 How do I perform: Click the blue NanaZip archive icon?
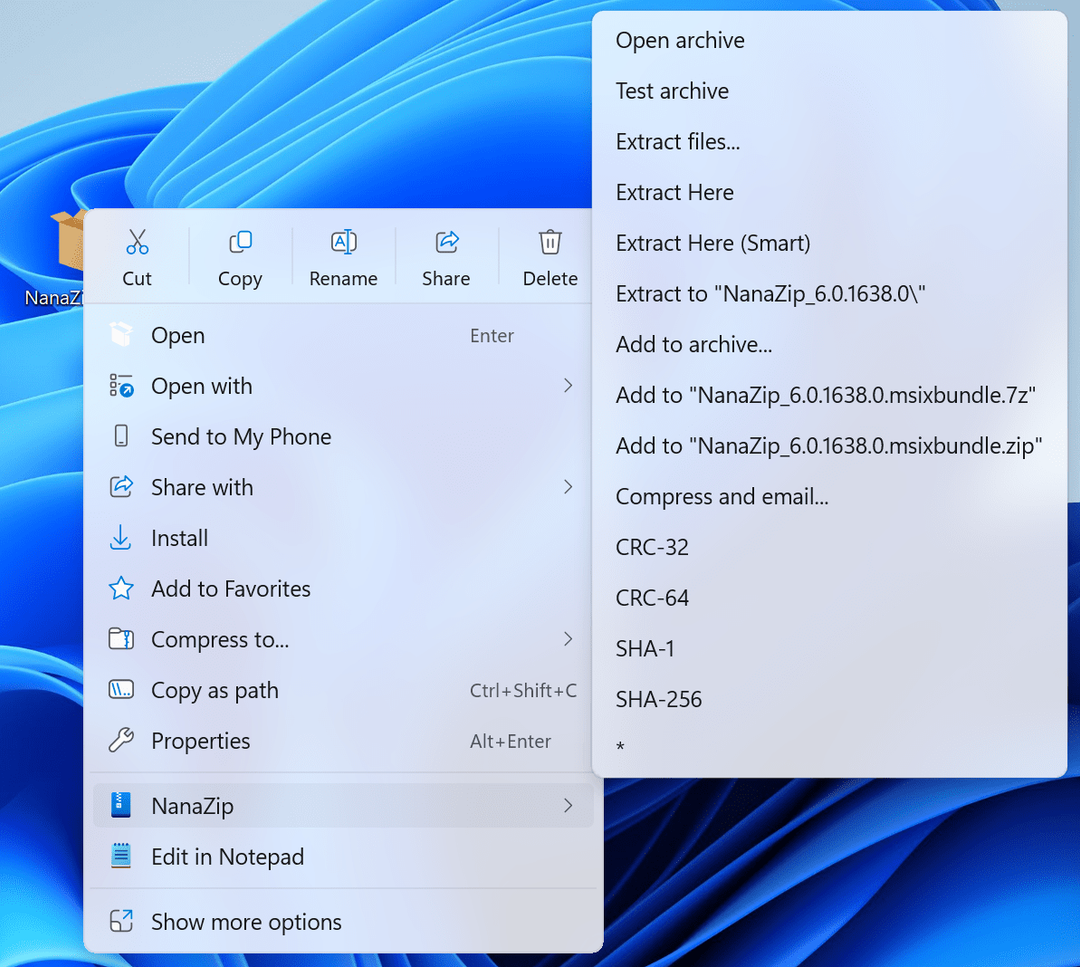point(121,805)
